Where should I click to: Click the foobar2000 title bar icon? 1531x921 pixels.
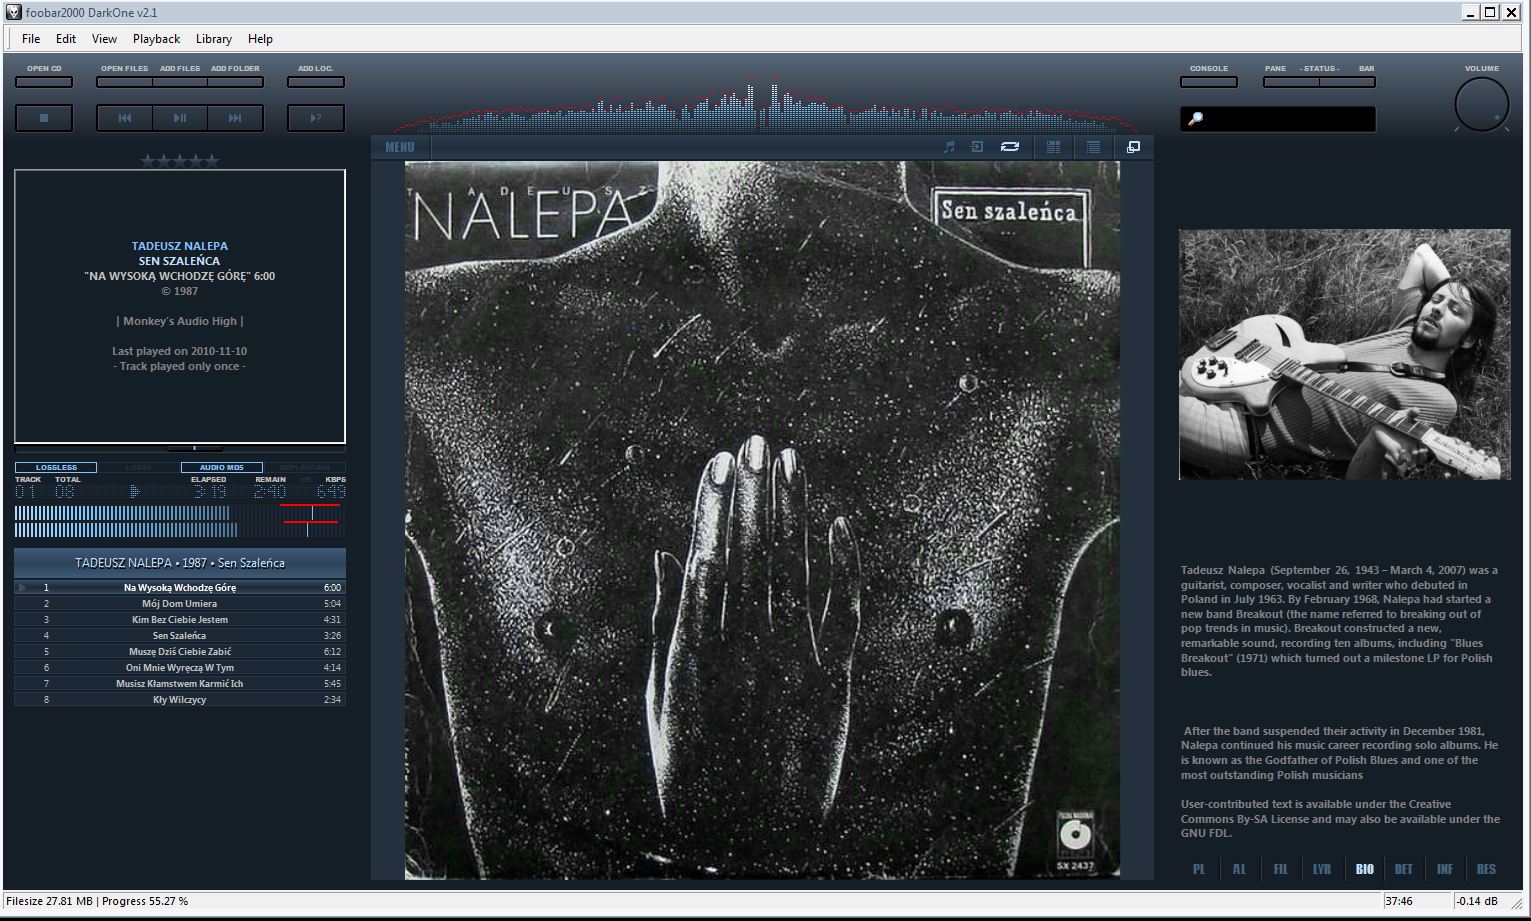13,12
